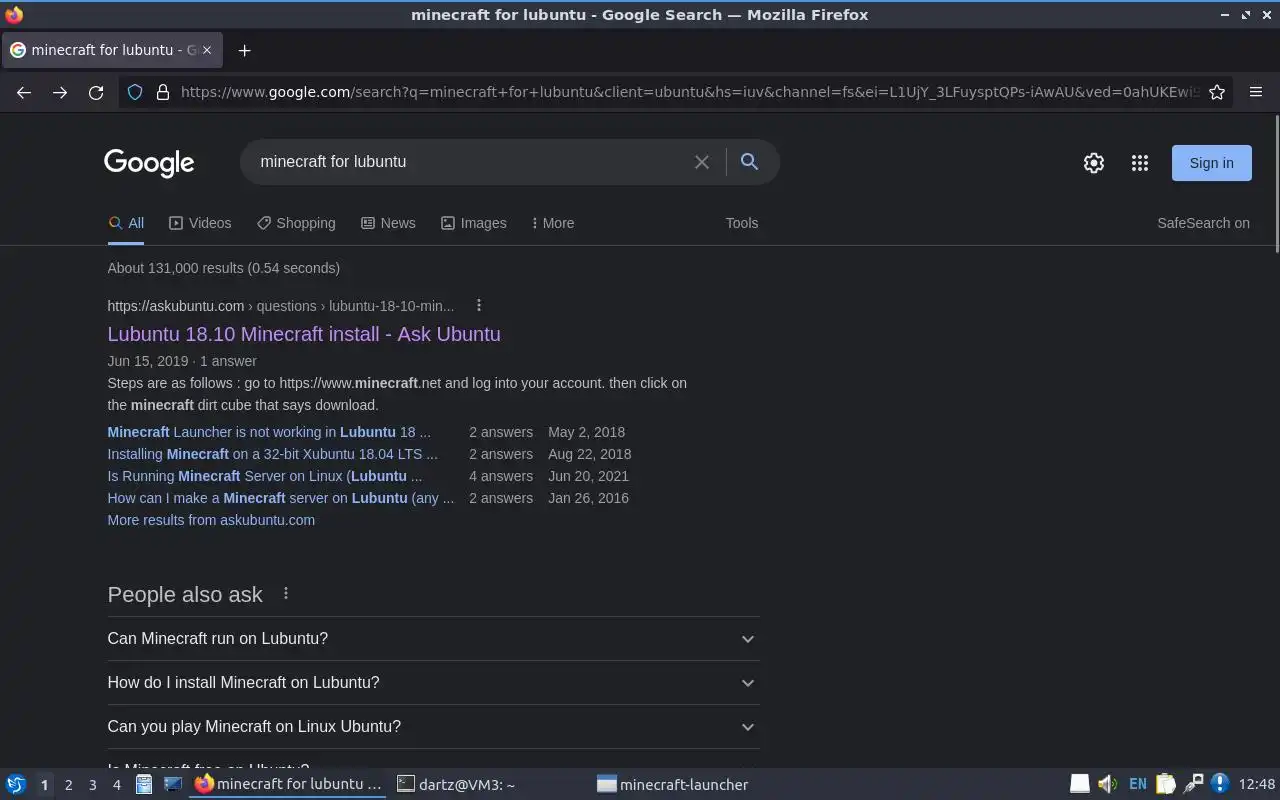Clear the search box with the X
Viewport: 1280px width, 800px height.
point(702,162)
